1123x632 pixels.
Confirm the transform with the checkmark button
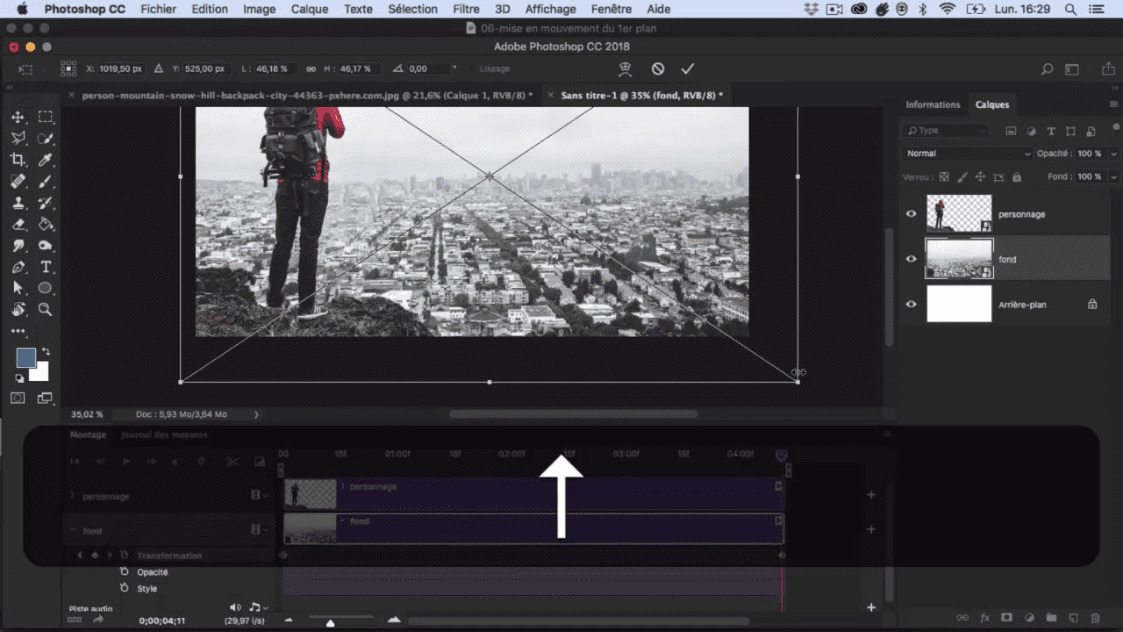tap(688, 69)
